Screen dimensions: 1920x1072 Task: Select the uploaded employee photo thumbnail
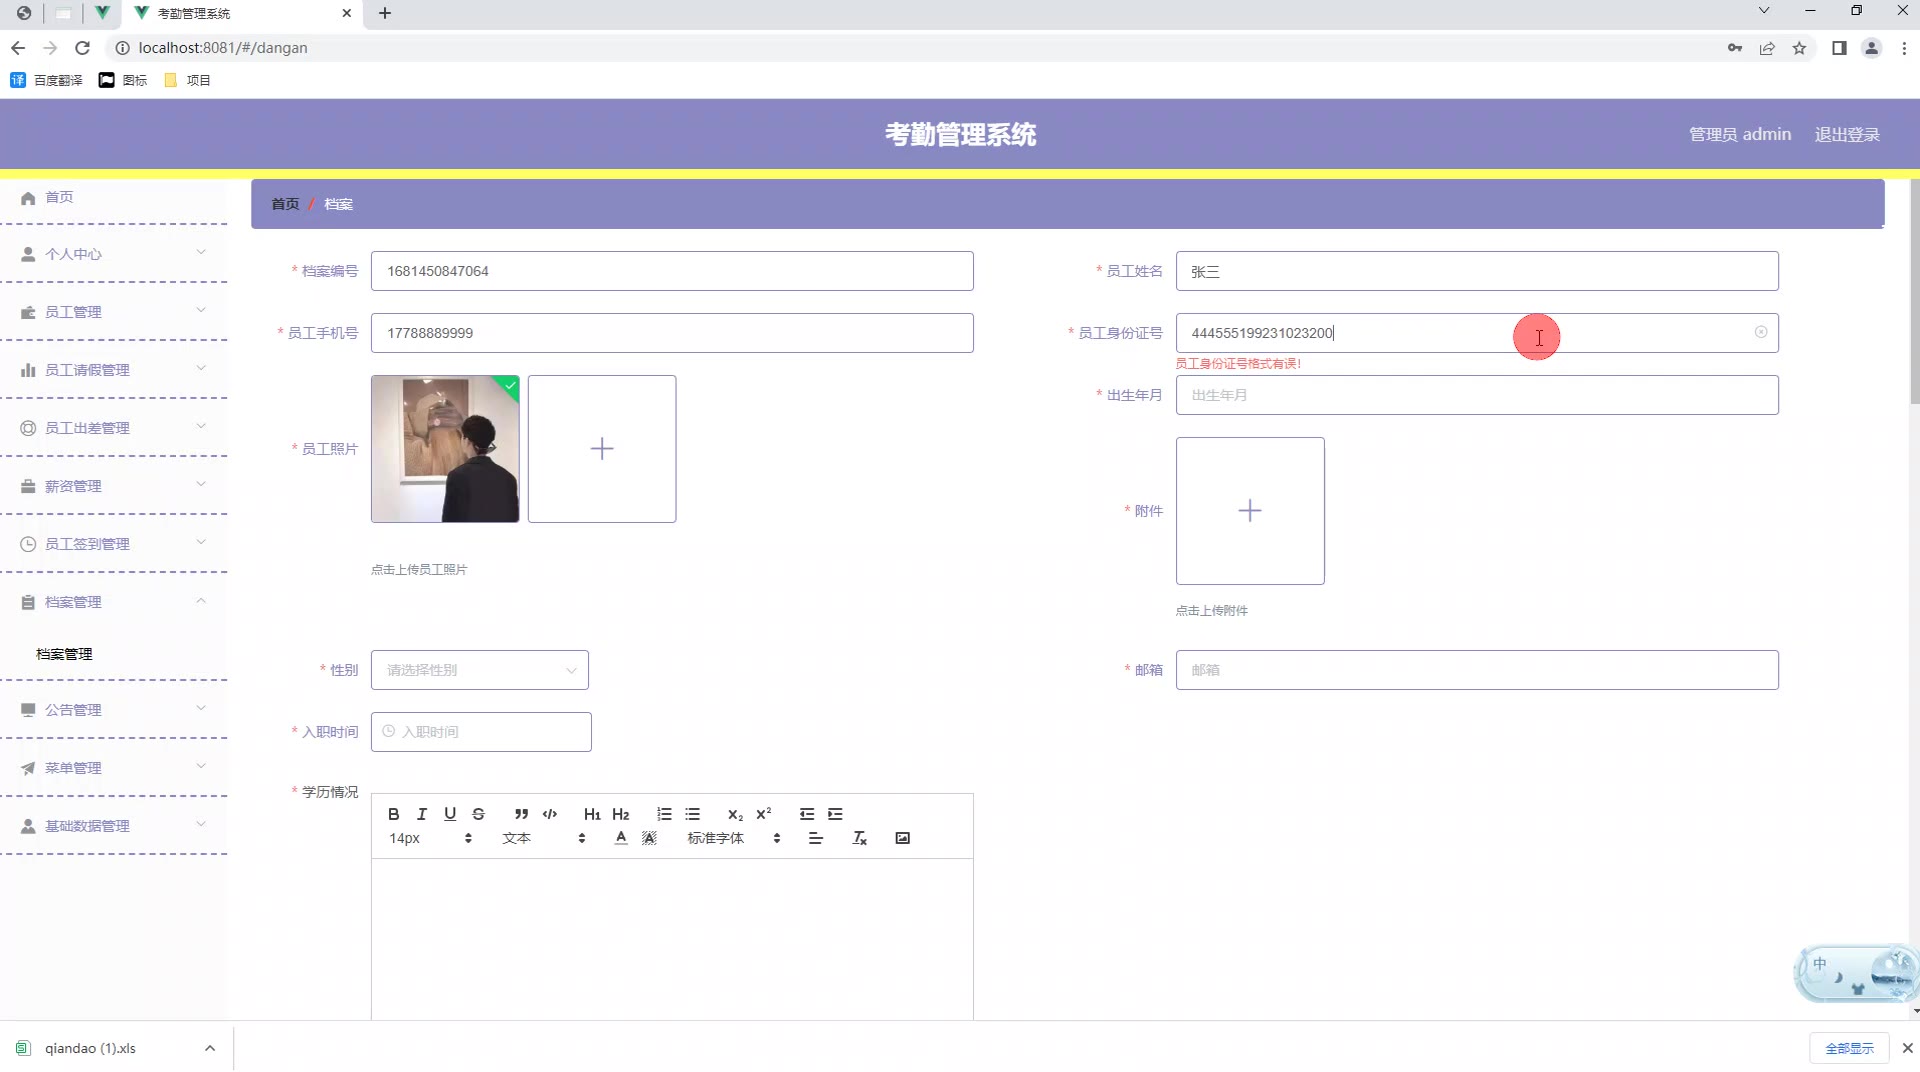point(445,449)
